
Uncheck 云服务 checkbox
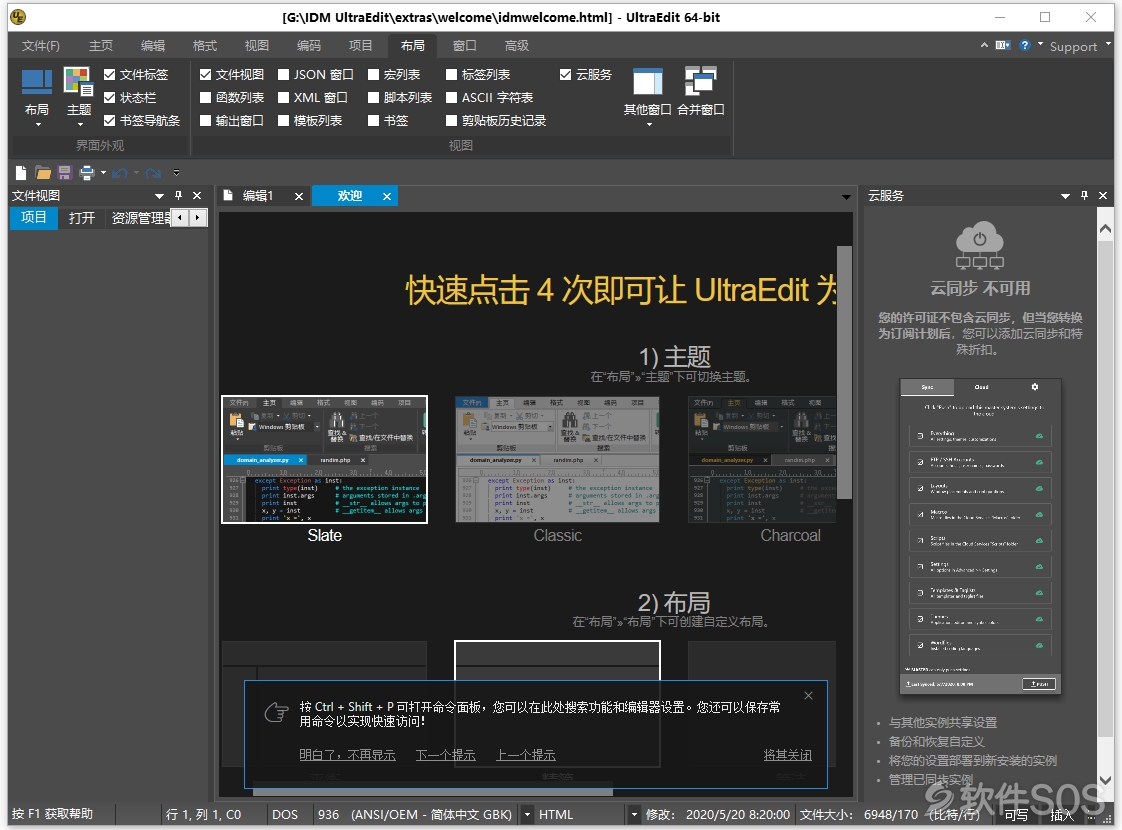[x=565, y=74]
